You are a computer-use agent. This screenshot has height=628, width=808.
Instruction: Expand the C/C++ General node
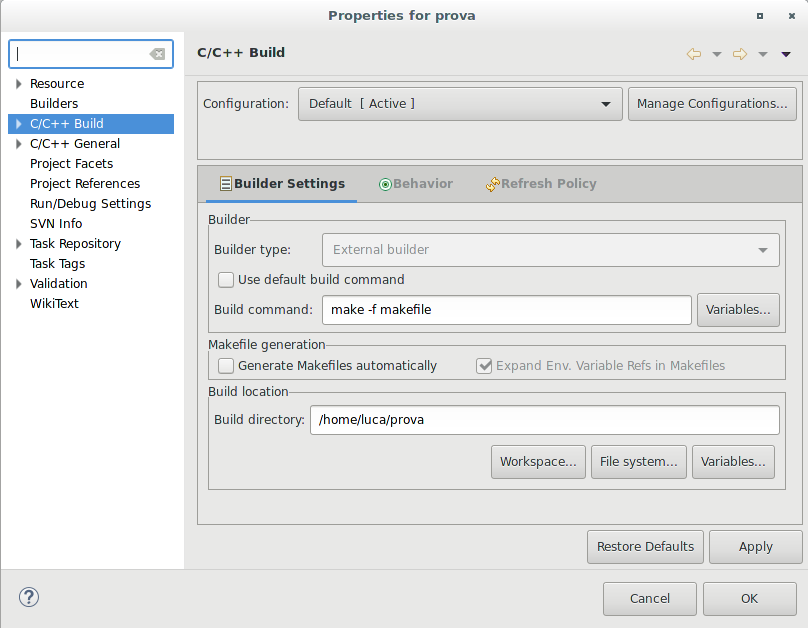[19, 144]
